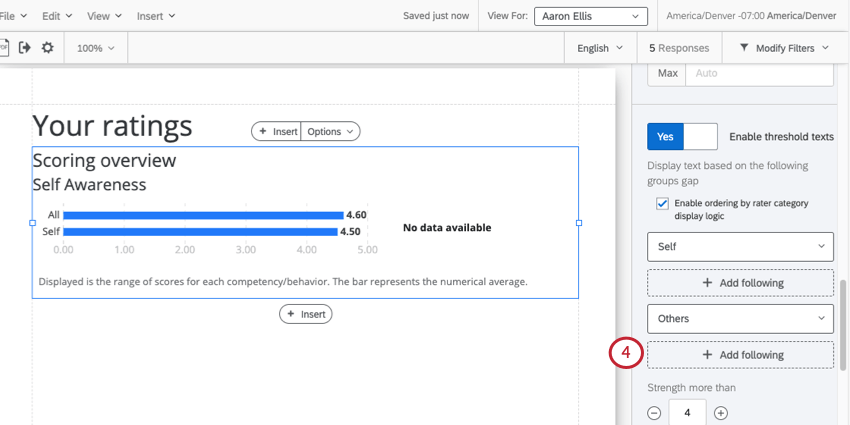Click the Max axis value input field
This screenshot has height=425, width=850.
[759, 73]
